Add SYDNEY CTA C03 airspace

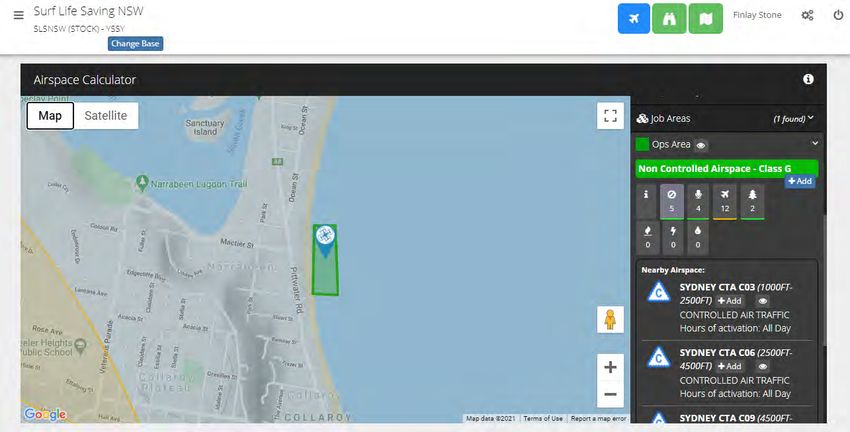point(730,301)
